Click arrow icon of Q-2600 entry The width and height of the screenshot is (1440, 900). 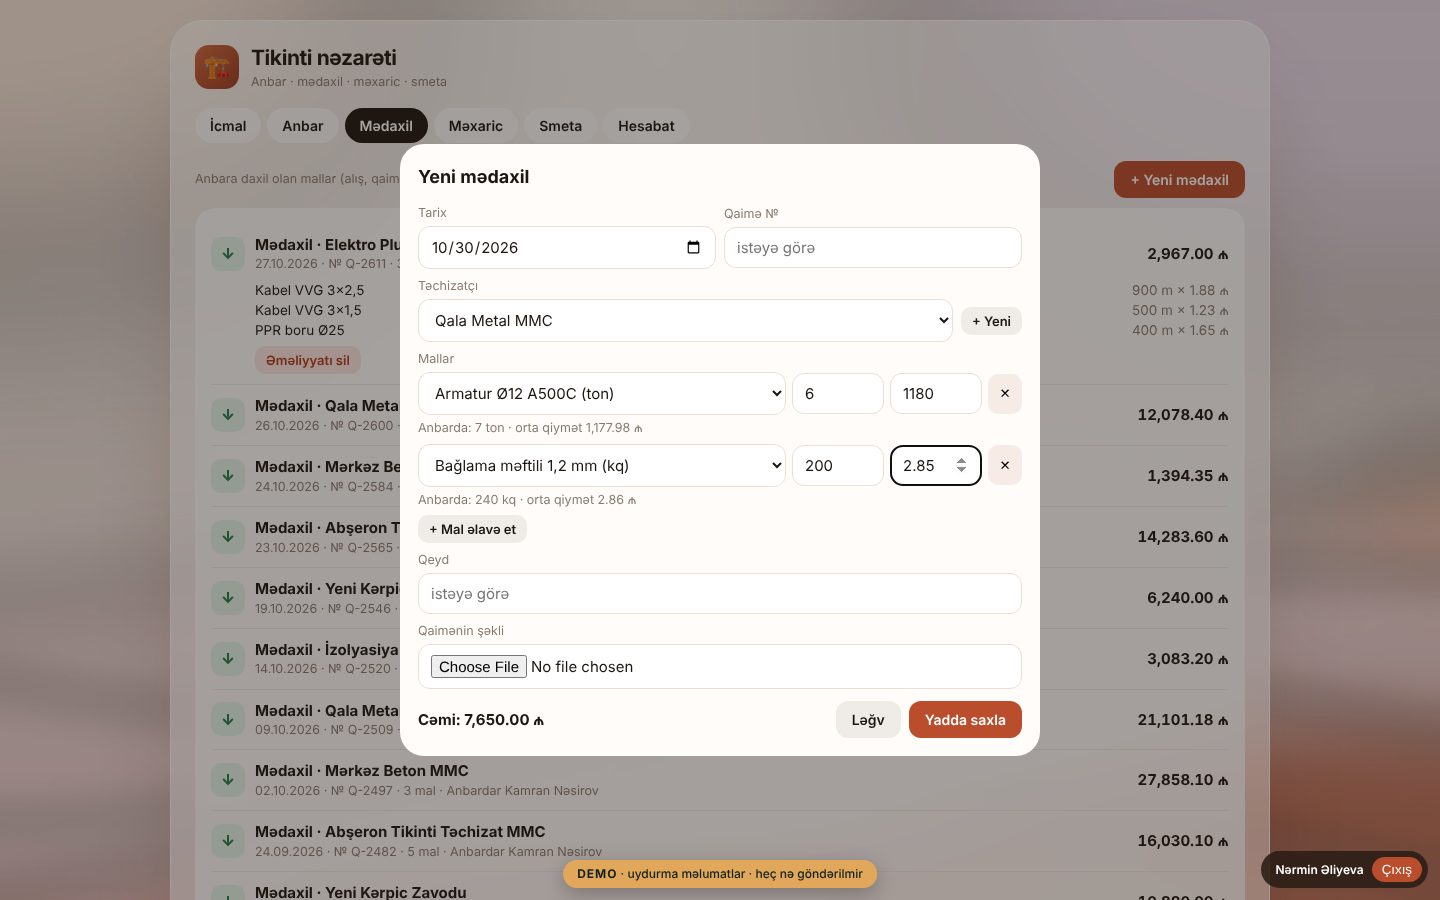coord(228,414)
